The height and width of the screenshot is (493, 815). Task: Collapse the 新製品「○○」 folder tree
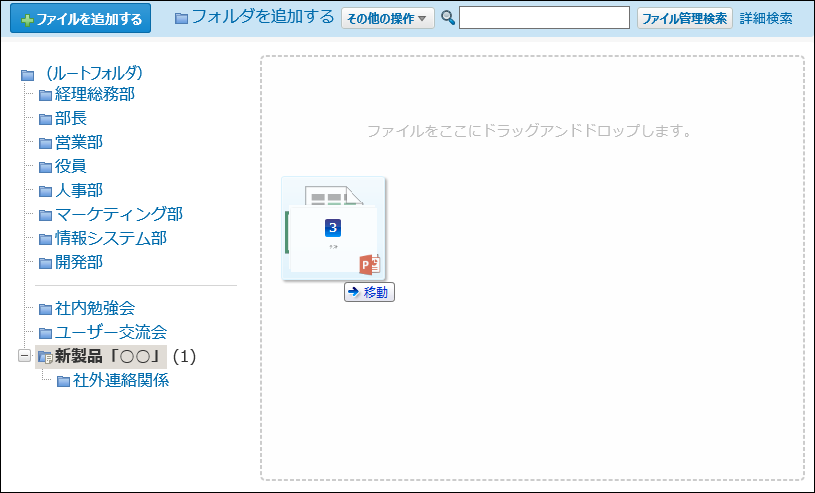pos(24,356)
